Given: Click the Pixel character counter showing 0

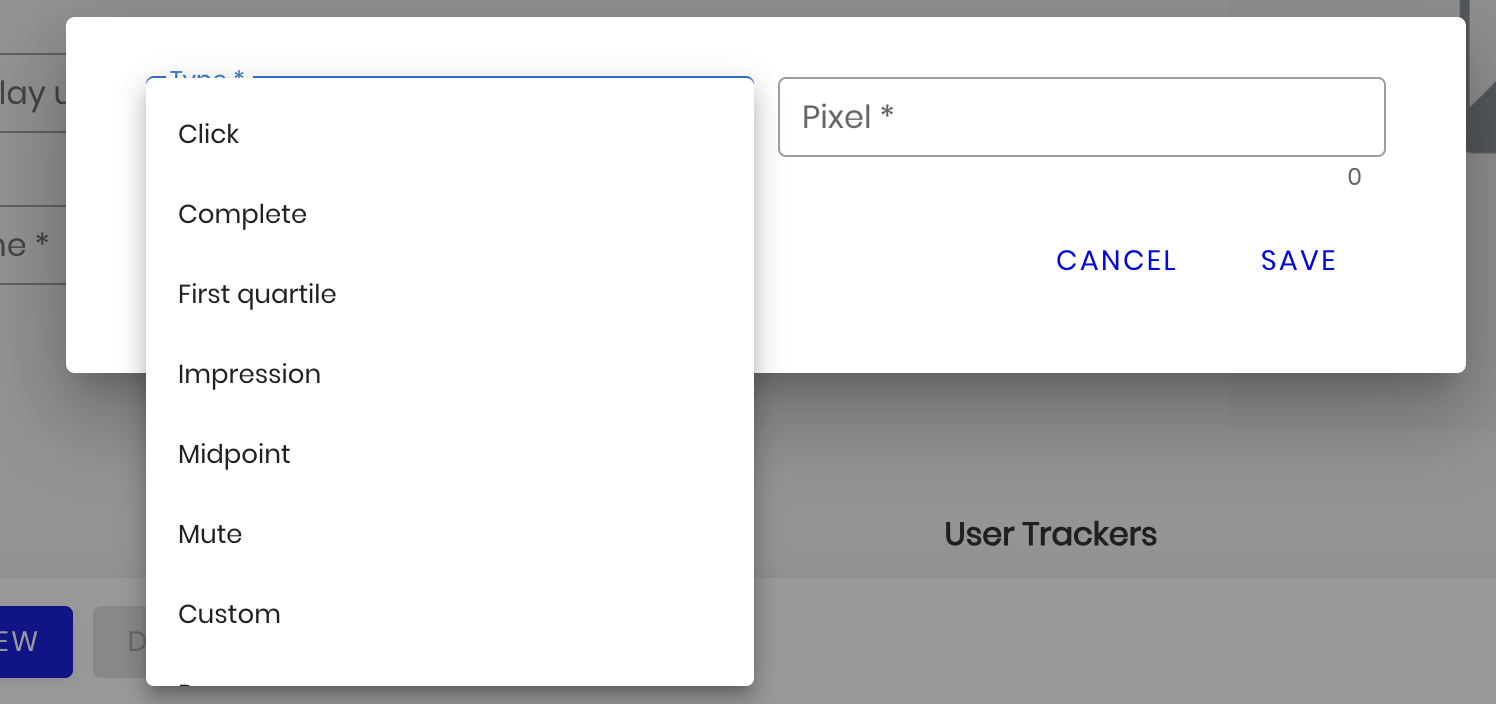Looking at the screenshot, I should click(1354, 178).
